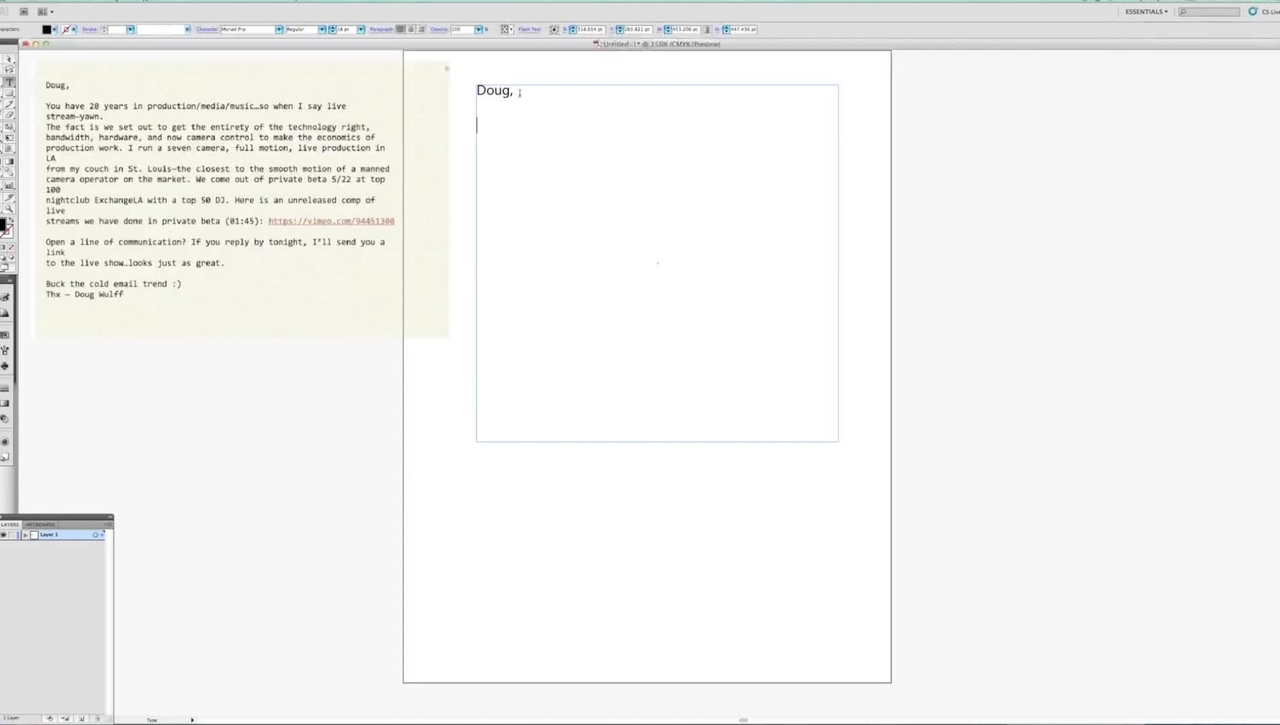
Task: Open the Opacity panel link
Action: pyautogui.click(x=439, y=29)
